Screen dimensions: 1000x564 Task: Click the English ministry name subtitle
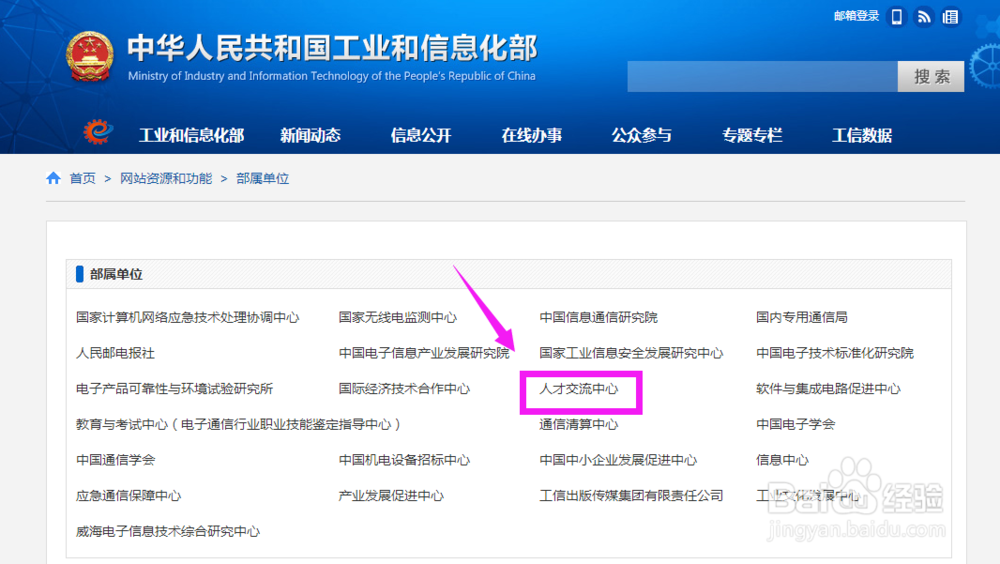pos(332,76)
